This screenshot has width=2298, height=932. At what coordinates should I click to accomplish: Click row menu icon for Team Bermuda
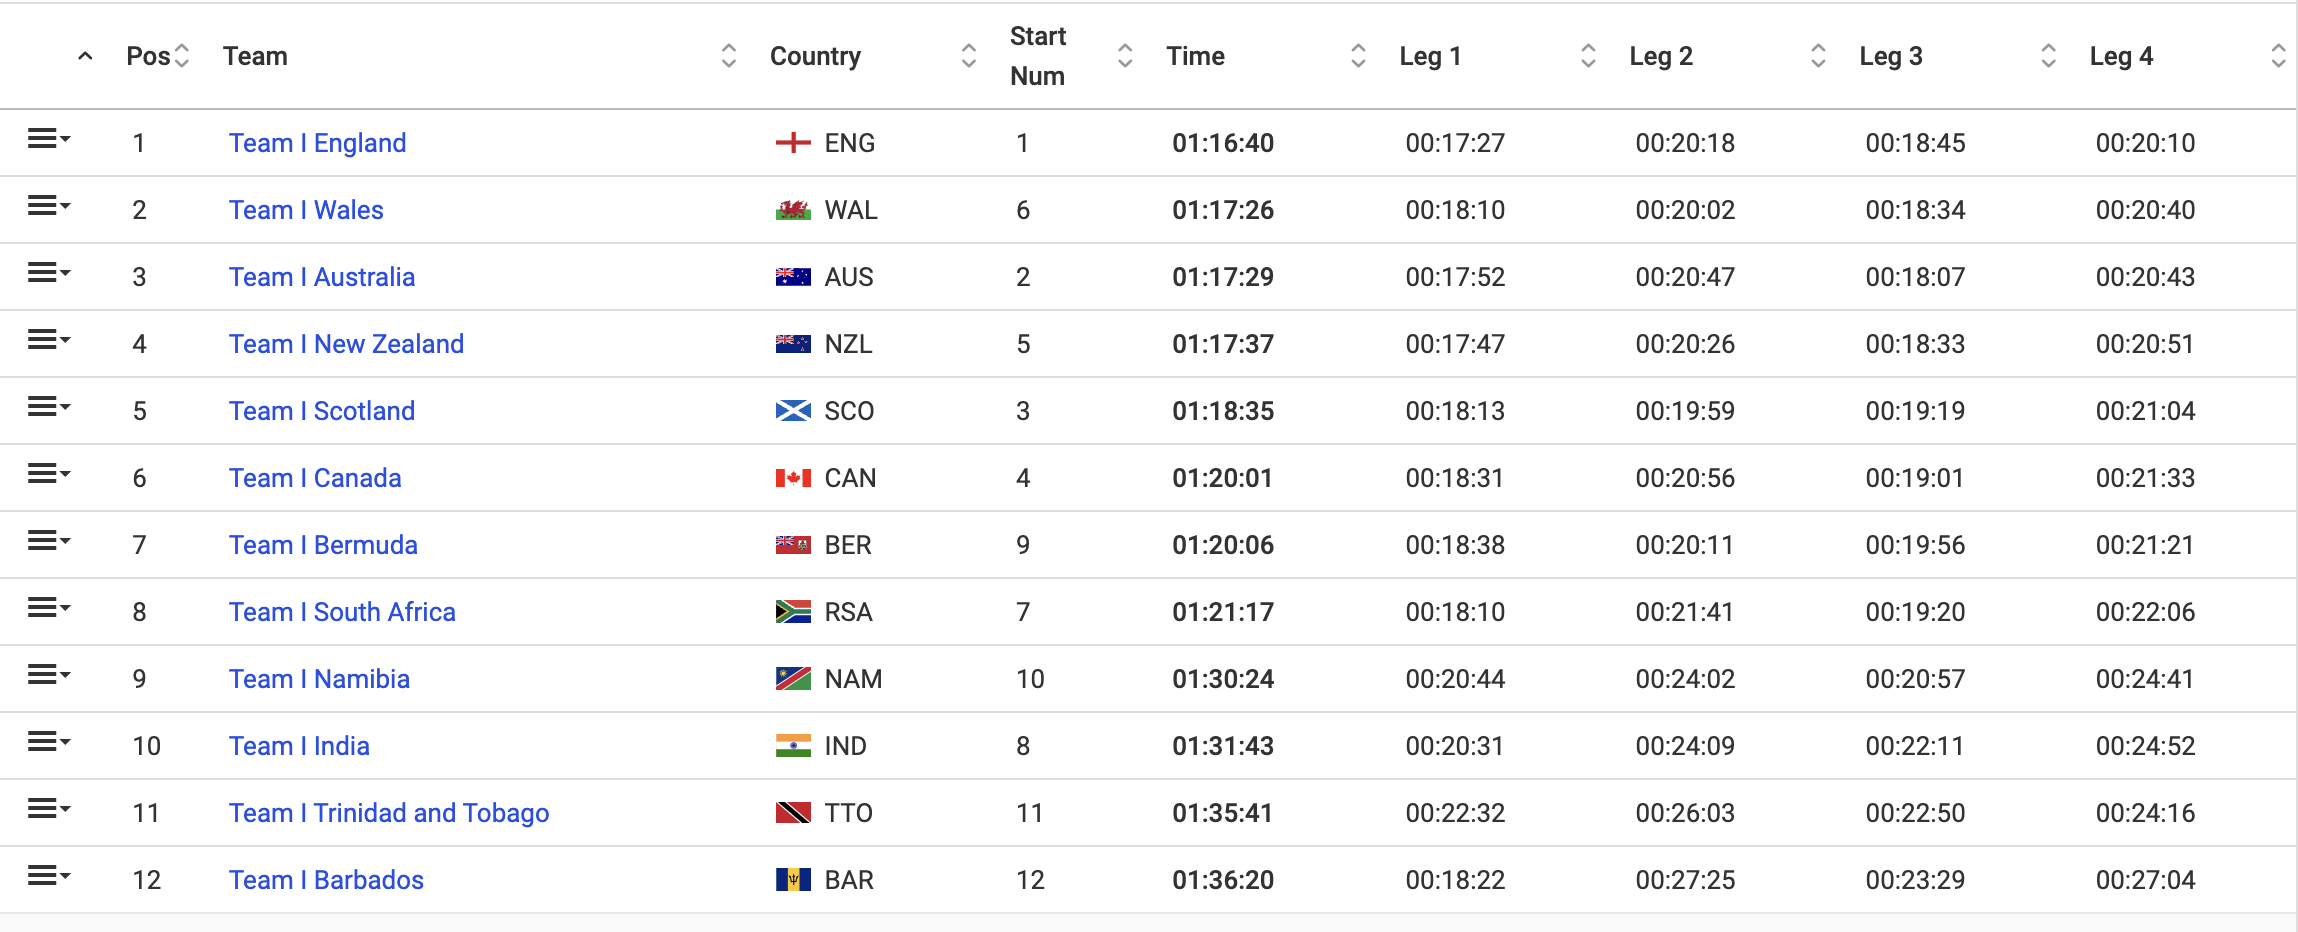tap(48, 541)
